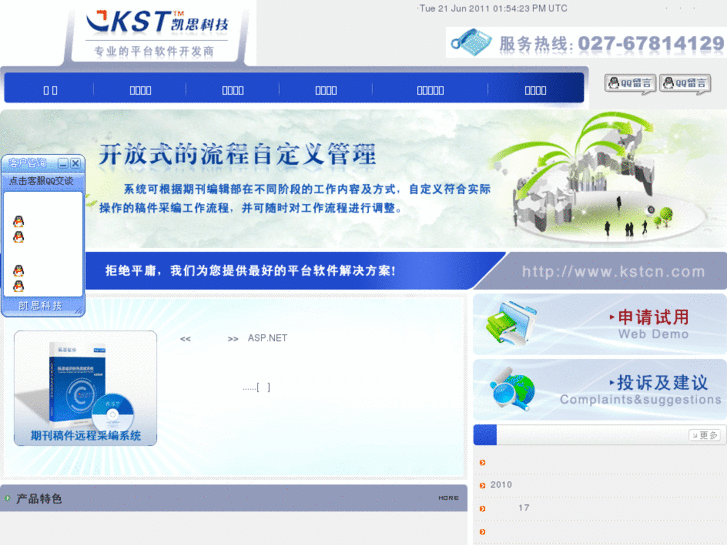Open the second QQ留言 button
This screenshot has width=727, height=545.
click(x=685, y=84)
